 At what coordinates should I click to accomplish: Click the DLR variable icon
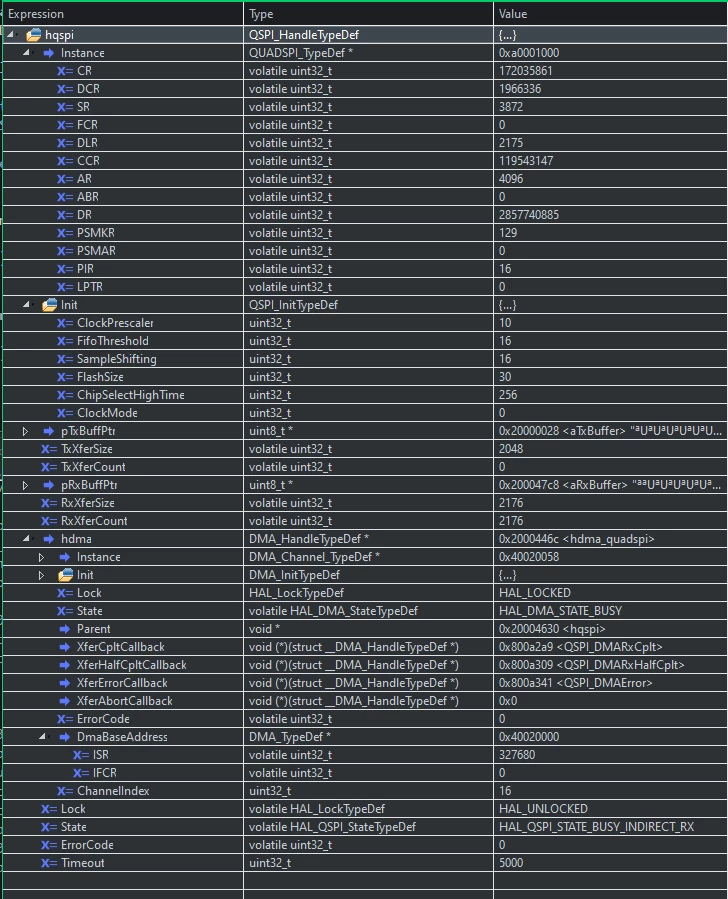point(65,143)
